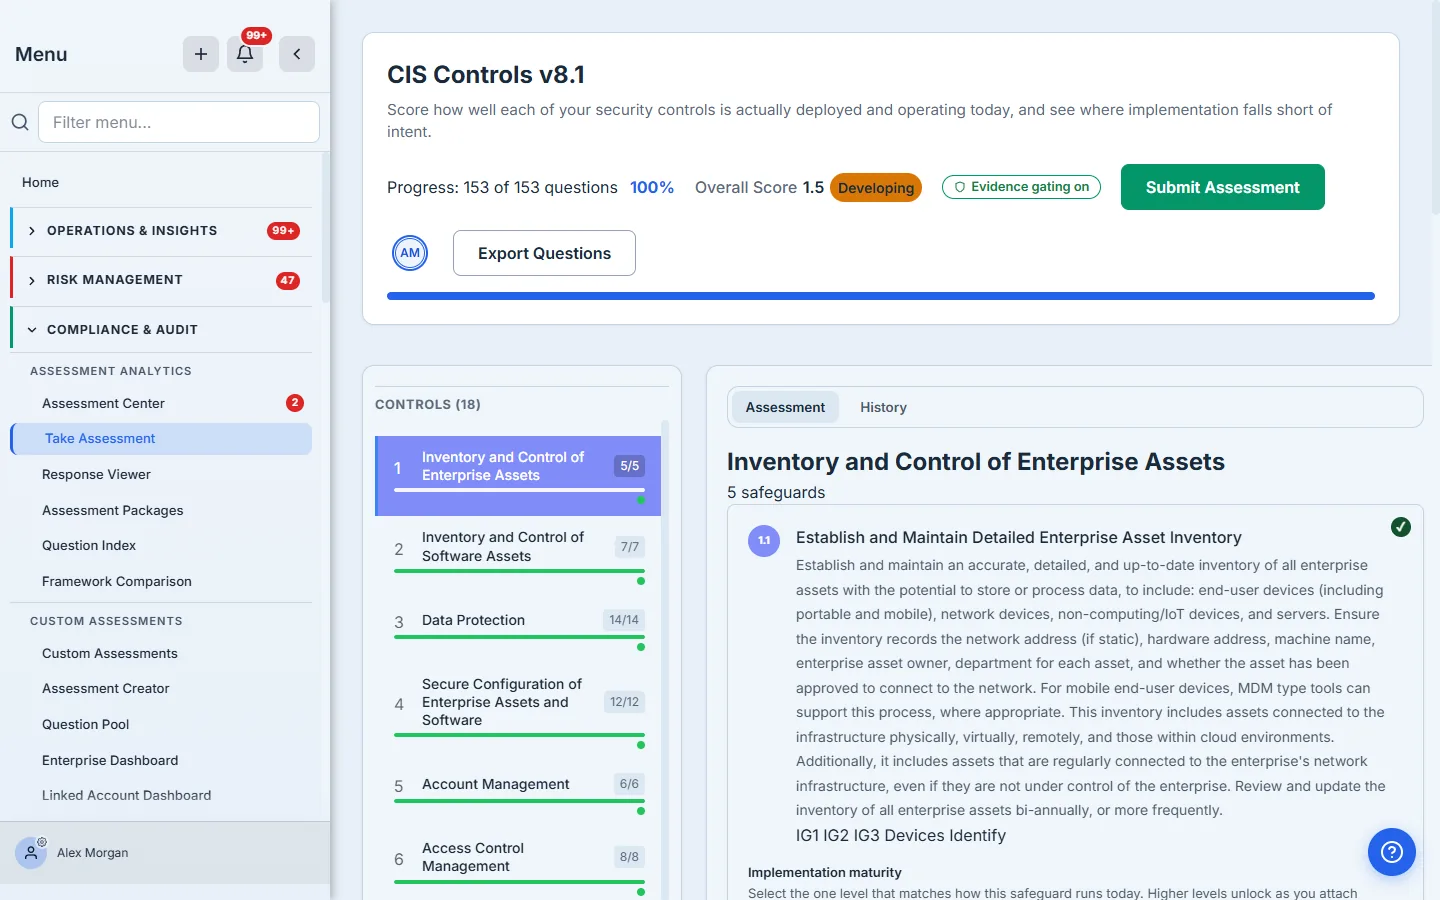The image size is (1440, 900).
Task: Click the 12/12 count on Secure Configuration
Action: click(625, 702)
